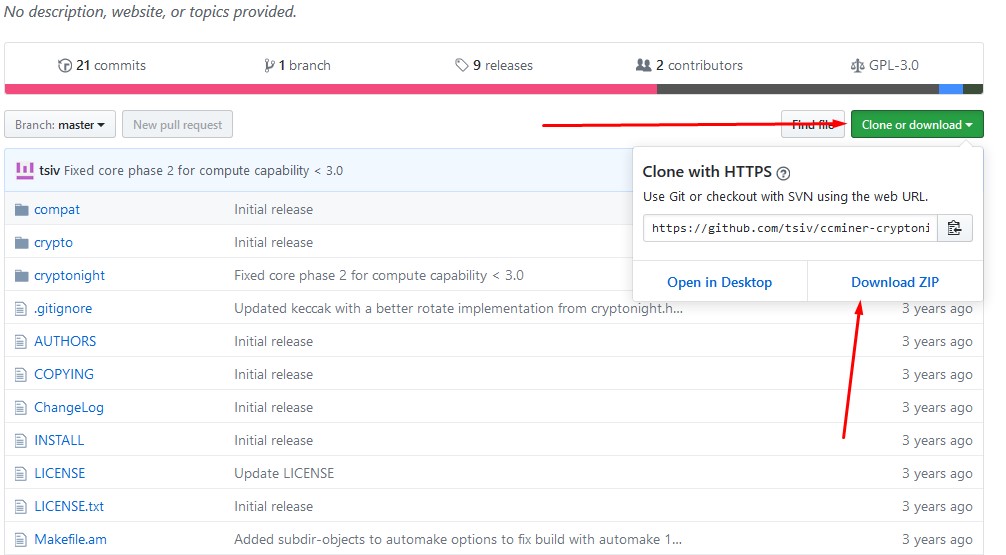Open the LICENSE.txt file

(x=69, y=506)
